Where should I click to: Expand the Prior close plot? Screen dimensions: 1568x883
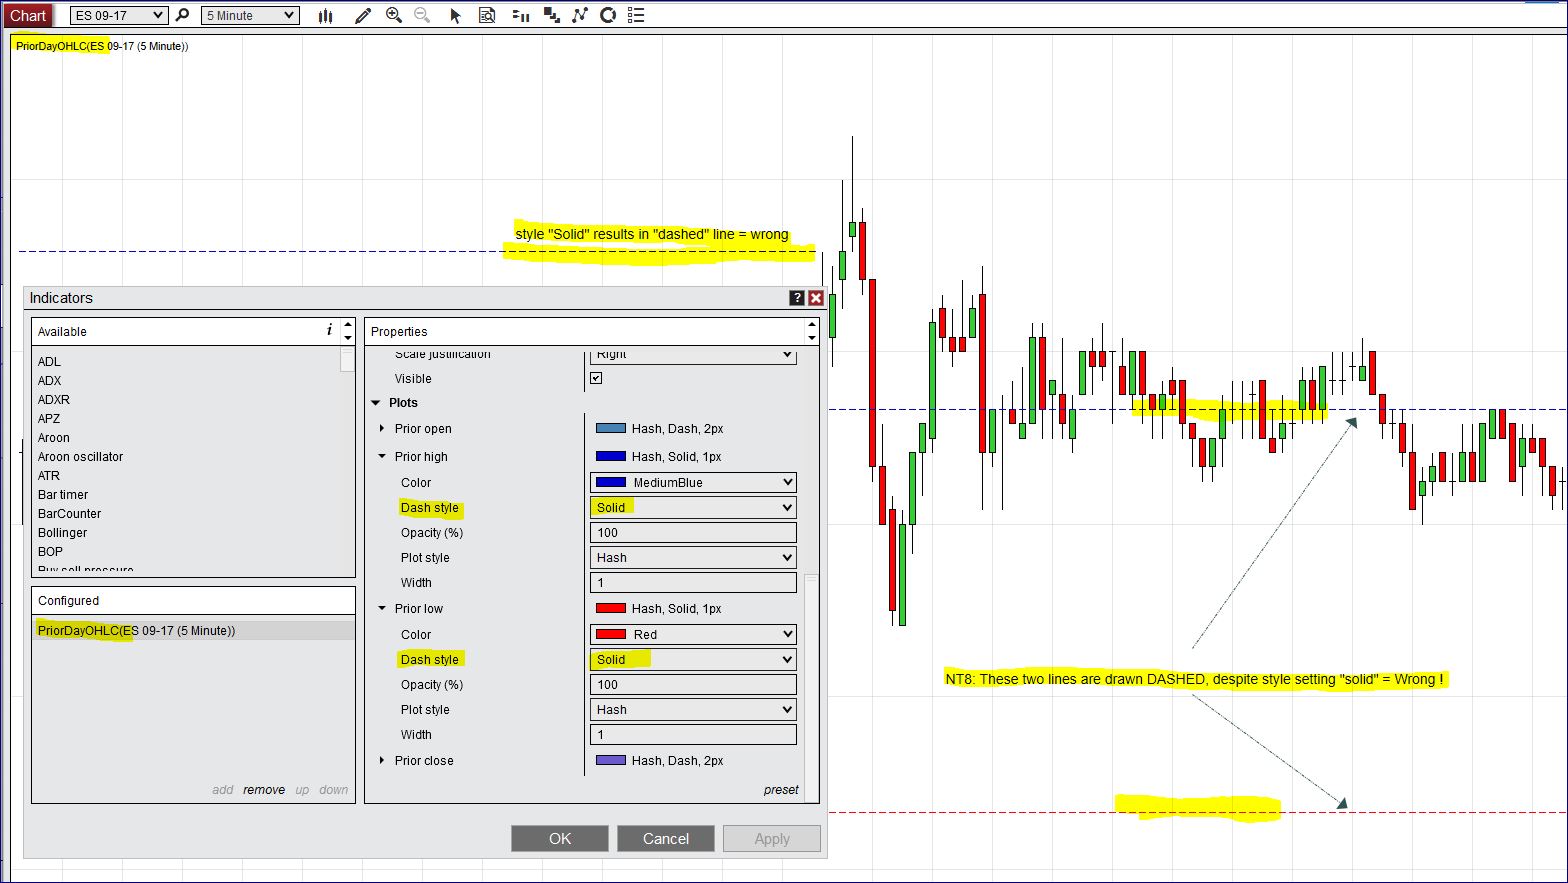click(x=382, y=760)
